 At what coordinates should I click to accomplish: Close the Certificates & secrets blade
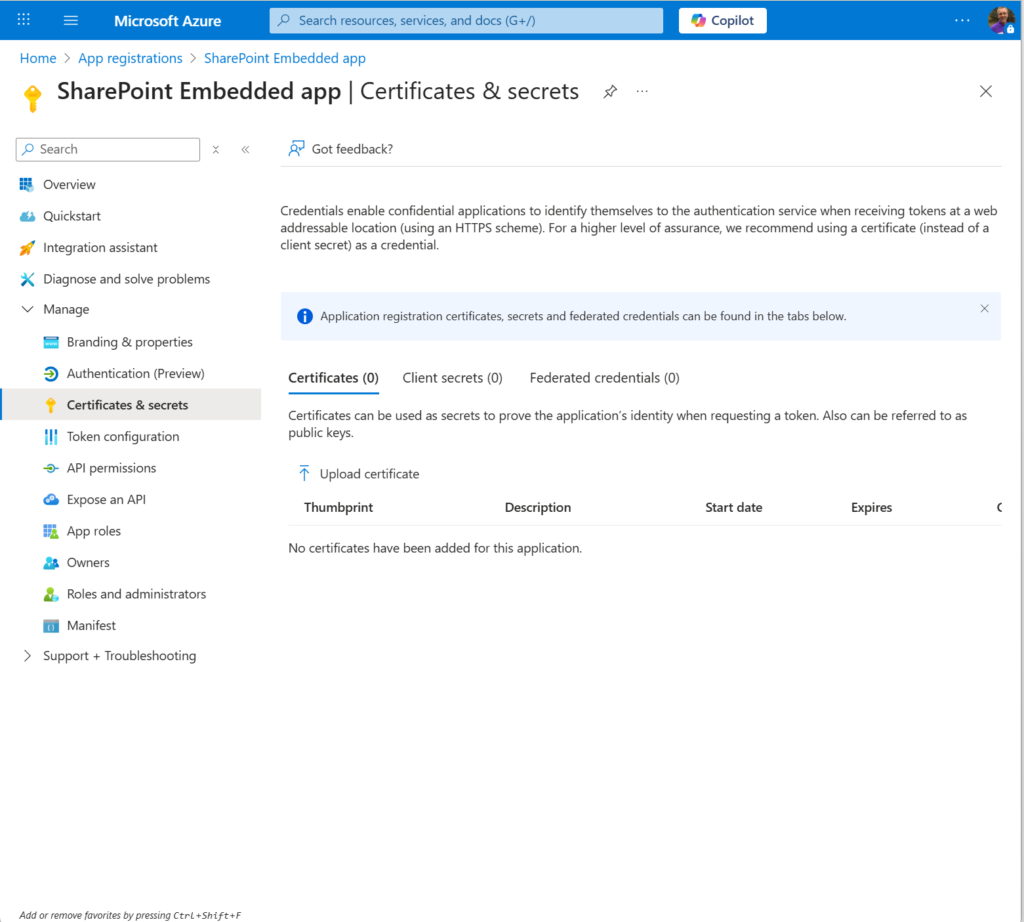coord(985,91)
